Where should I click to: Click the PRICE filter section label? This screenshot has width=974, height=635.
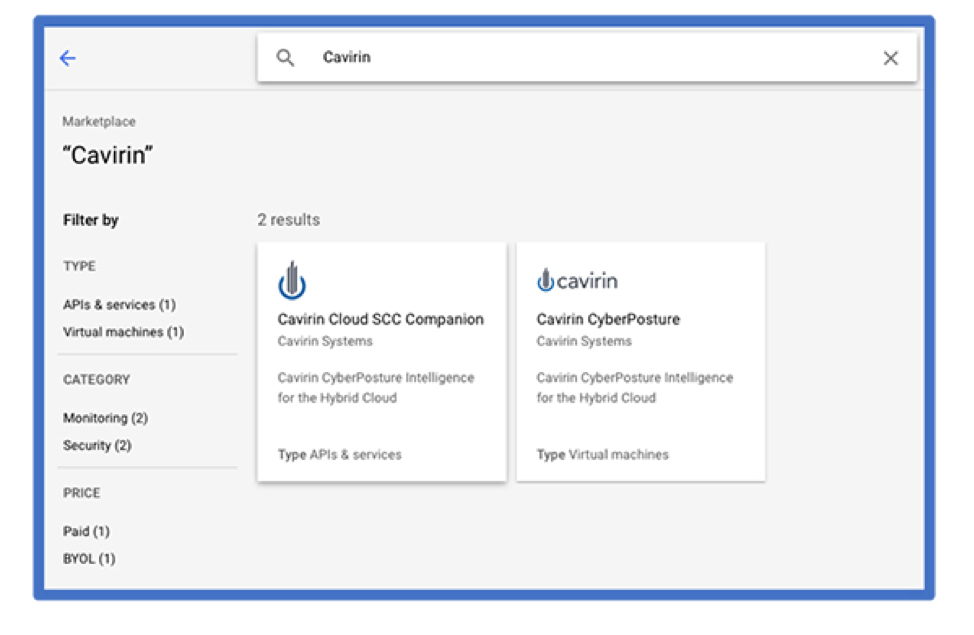81,493
